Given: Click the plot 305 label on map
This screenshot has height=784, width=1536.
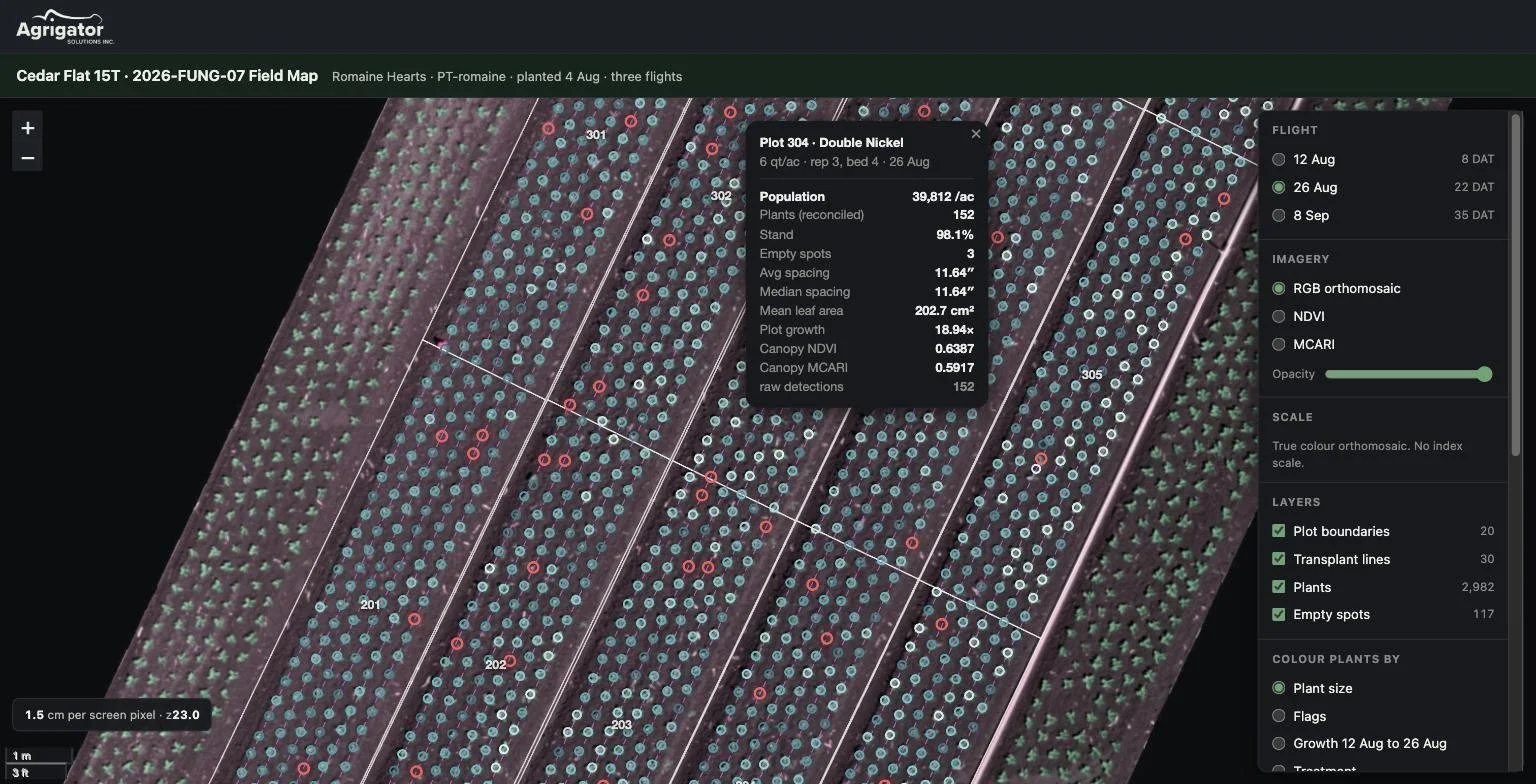Looking at the screenshot, I should pos(1092,375).
